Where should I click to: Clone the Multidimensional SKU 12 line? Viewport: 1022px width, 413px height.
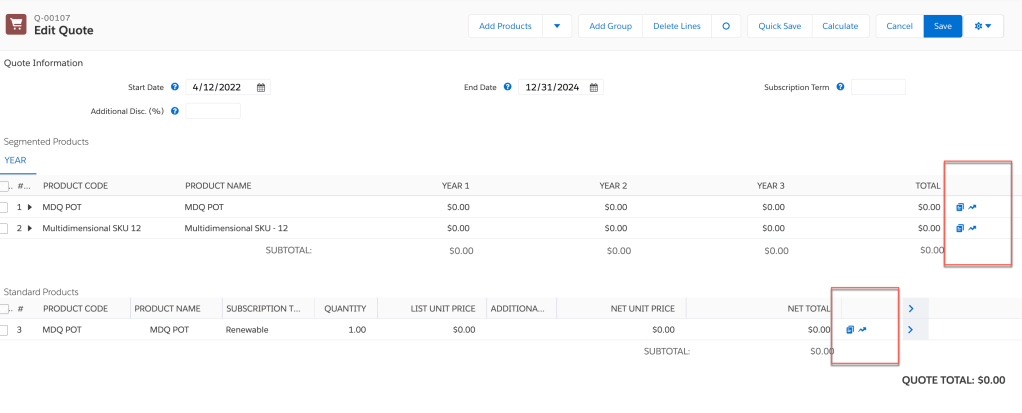tap(959, 228)
